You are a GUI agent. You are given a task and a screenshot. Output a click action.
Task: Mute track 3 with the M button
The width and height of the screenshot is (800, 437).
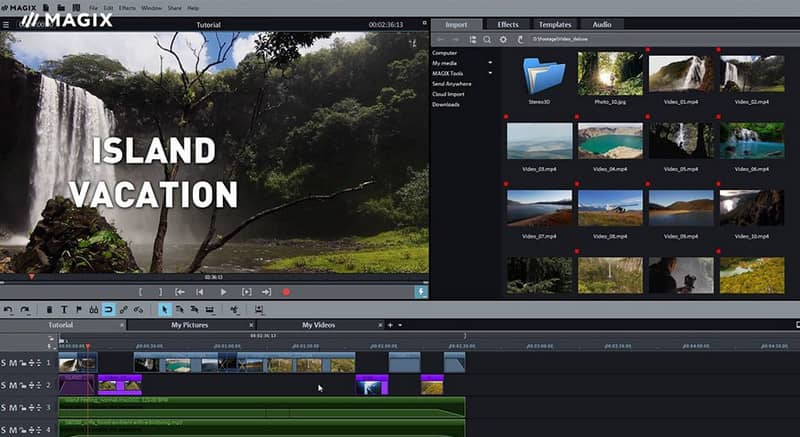point(13,407)
